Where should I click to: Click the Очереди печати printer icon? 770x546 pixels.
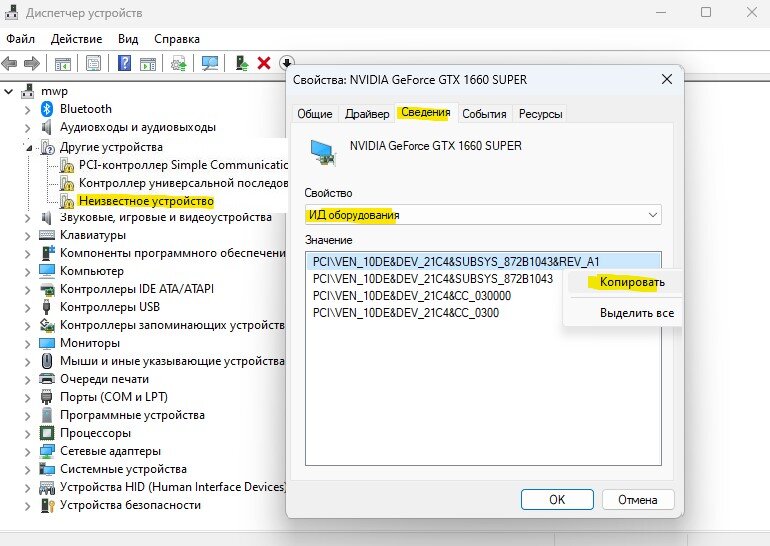[47, 379]
